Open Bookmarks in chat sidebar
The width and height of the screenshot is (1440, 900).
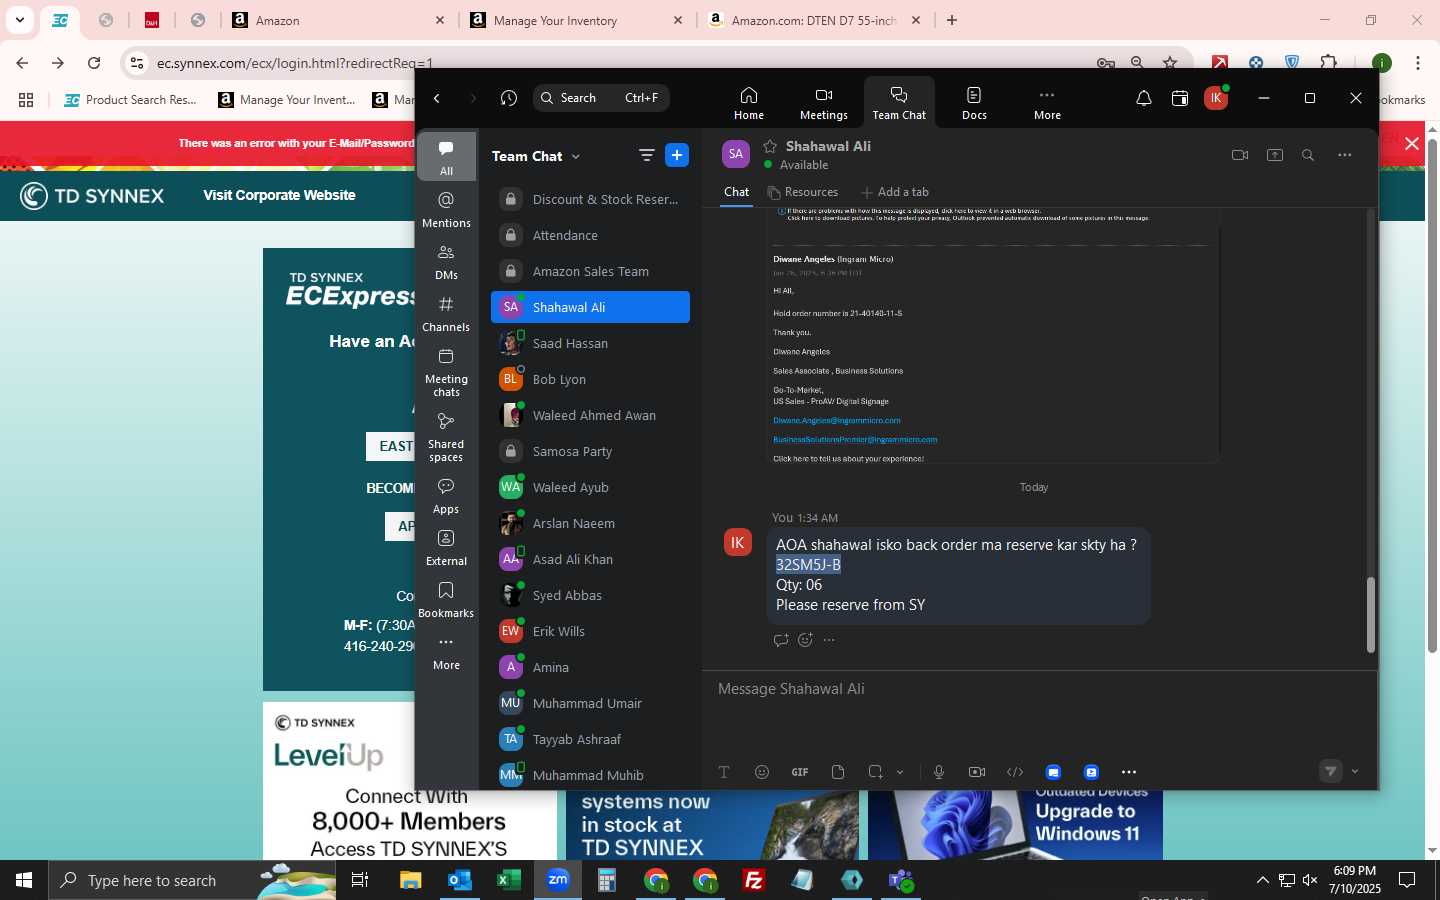pyautogui.click(x=446, y=599)
